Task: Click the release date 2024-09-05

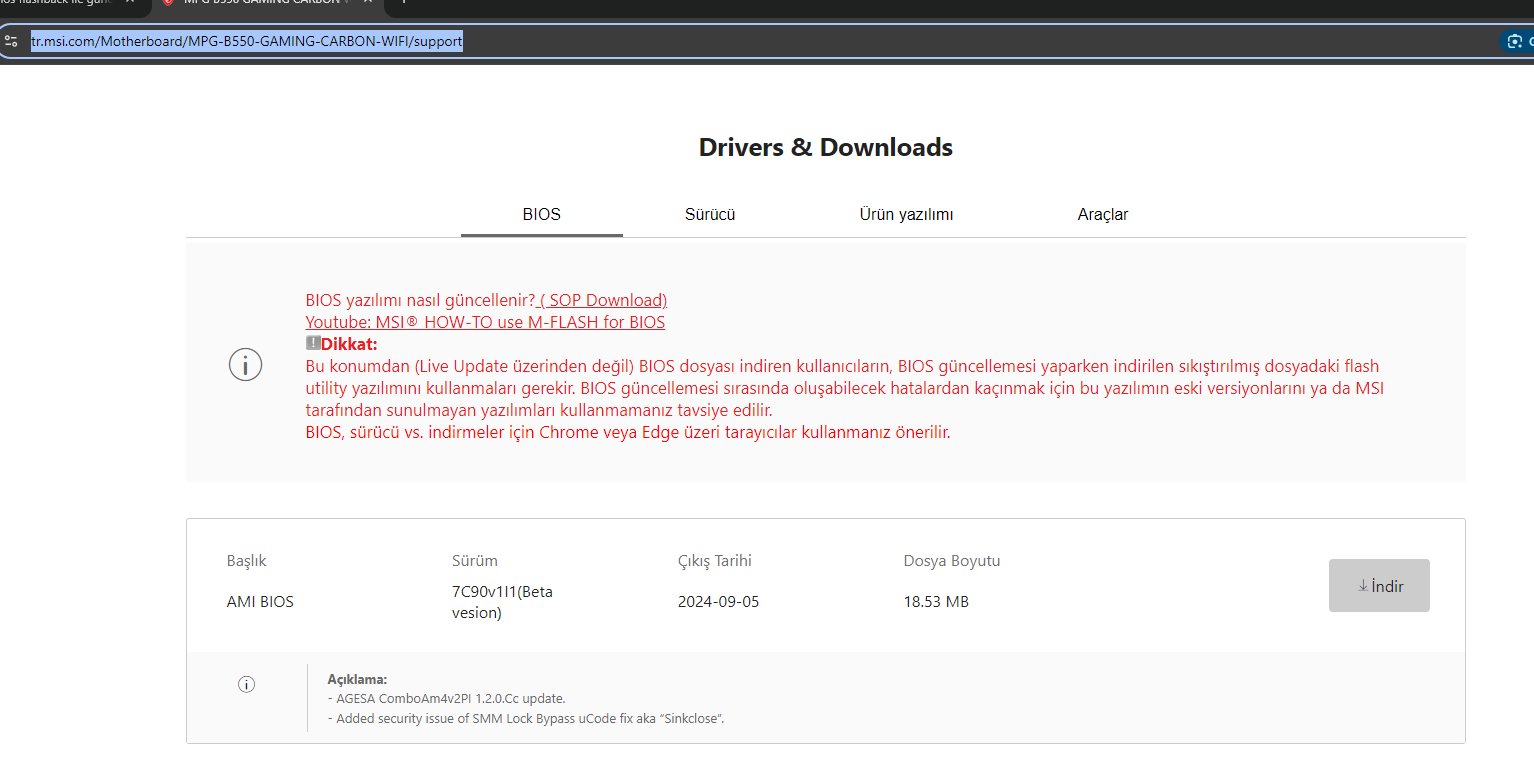Action: point(719,602)
